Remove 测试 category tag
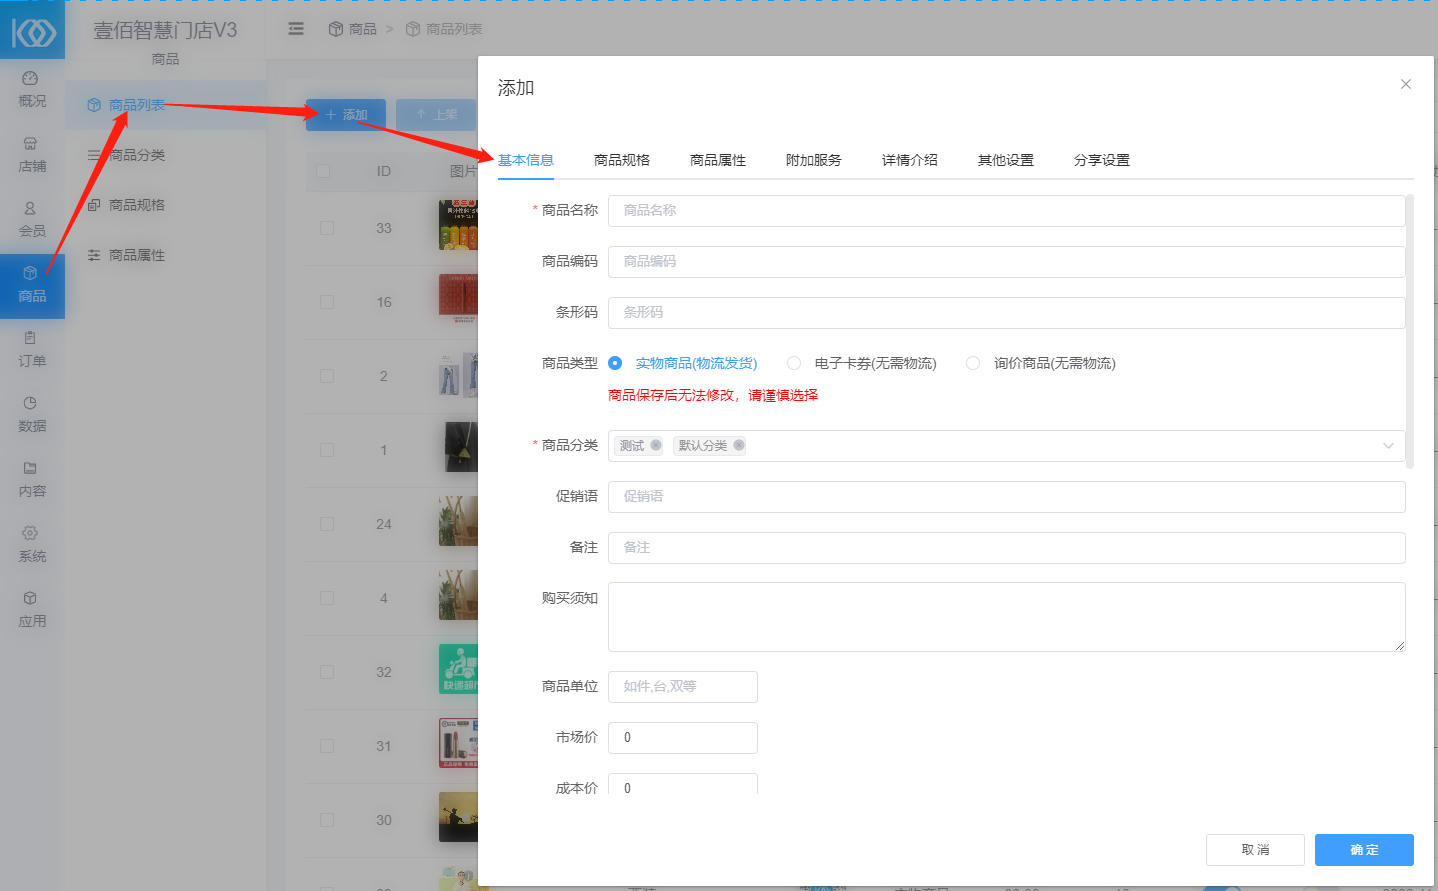 [656, 445]
